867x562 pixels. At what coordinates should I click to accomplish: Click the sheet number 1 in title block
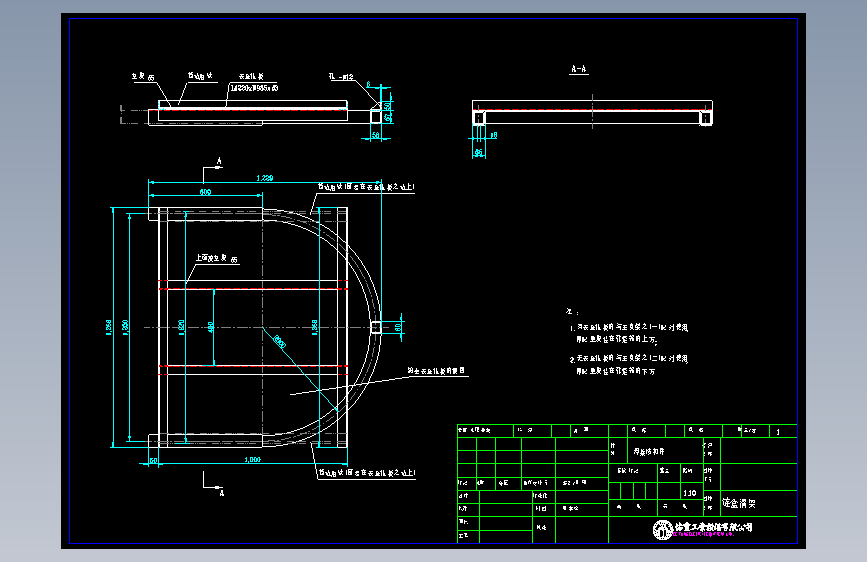pyautogui.click(x=778, y=432)
